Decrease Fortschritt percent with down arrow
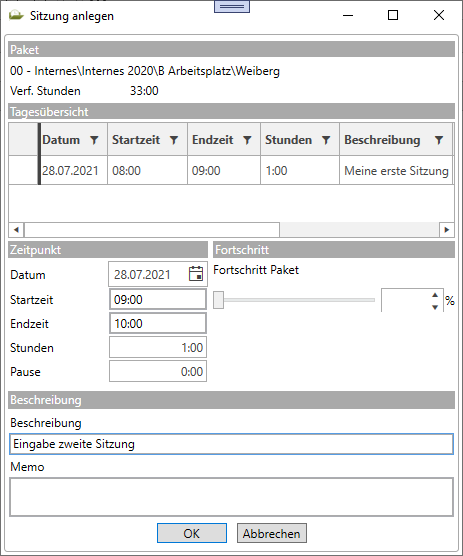 [x=435, y=307]
